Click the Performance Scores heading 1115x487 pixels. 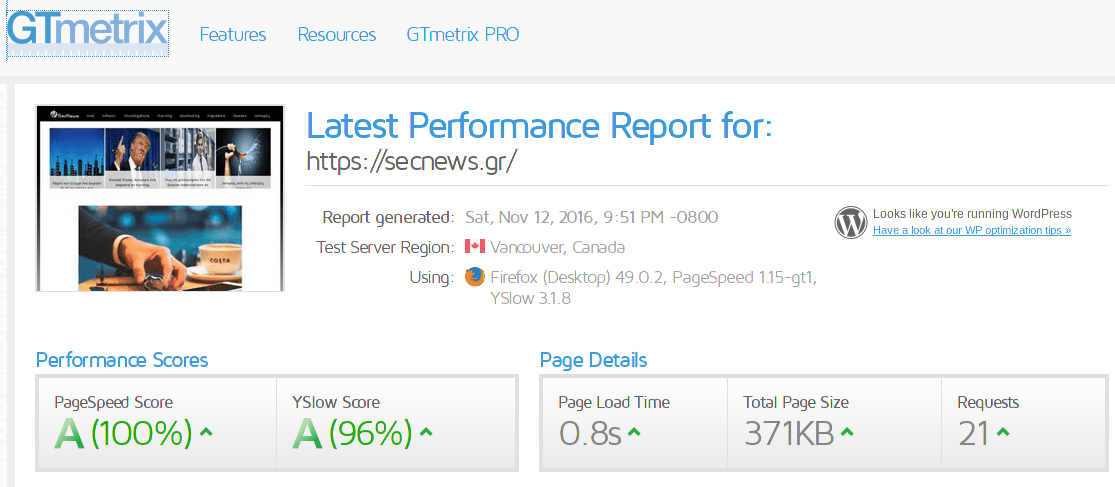pos(122,360)
